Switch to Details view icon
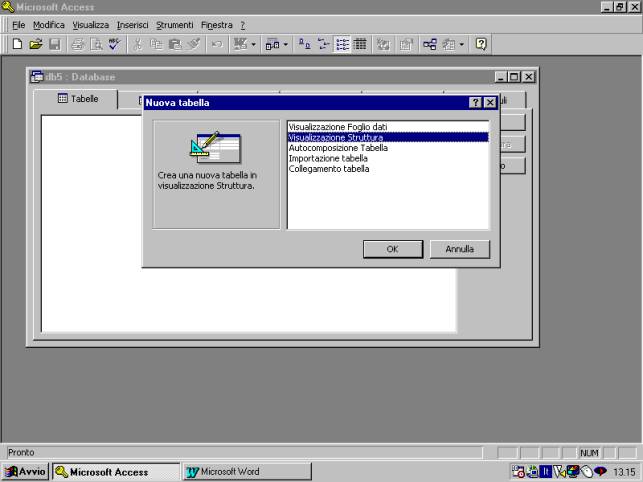 click(360, 44)
